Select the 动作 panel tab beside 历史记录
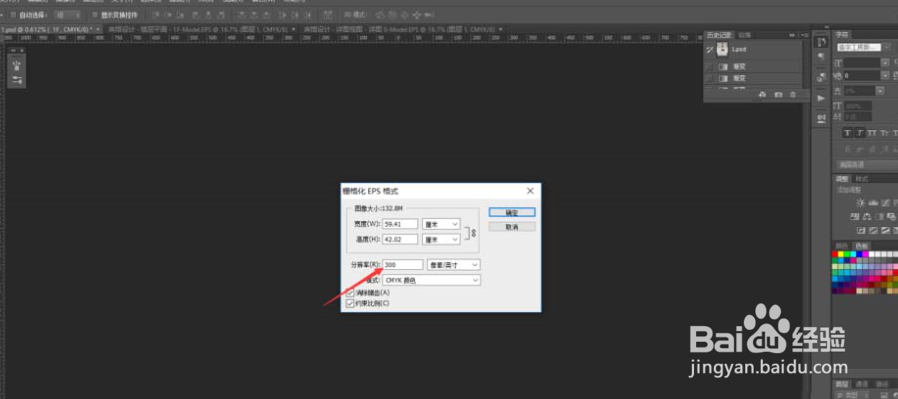 pos(745,35)
